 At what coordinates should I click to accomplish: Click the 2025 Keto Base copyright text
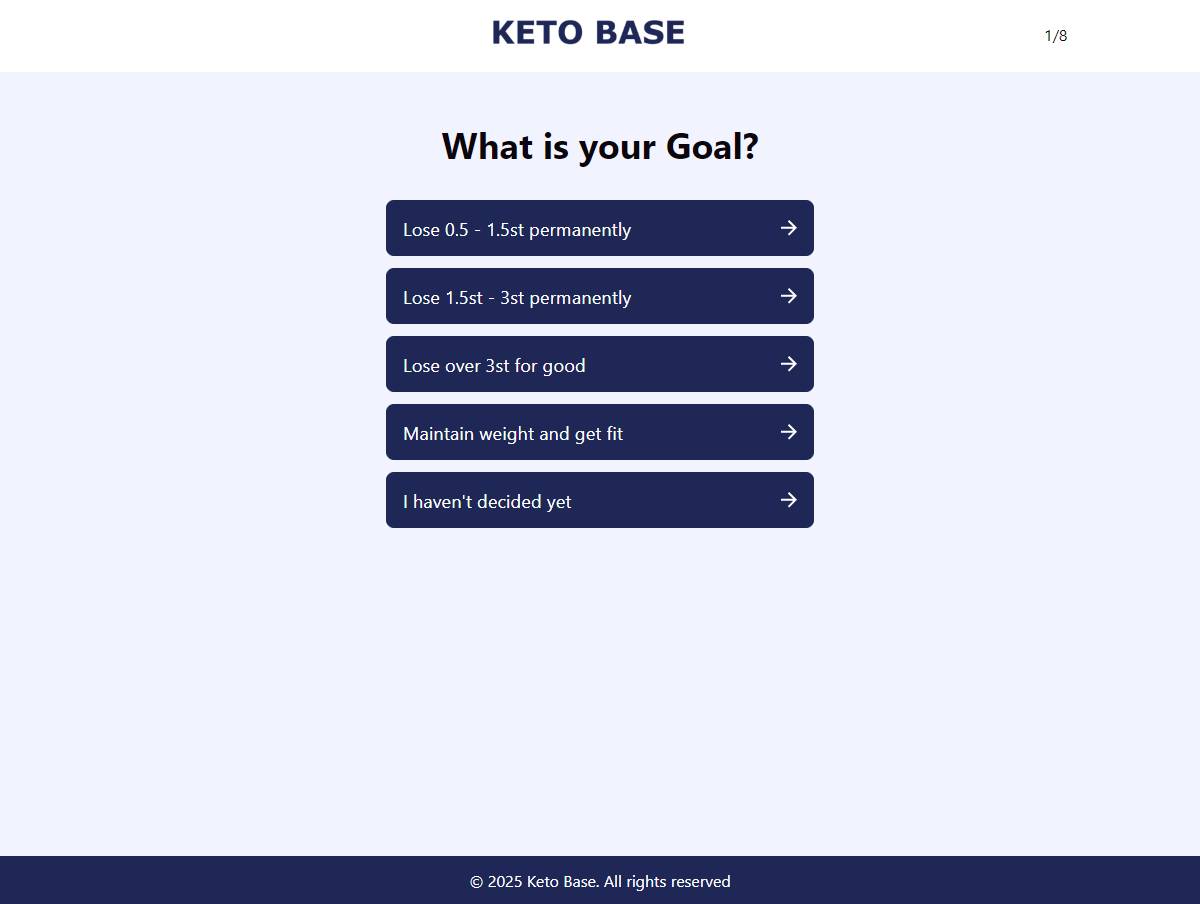pos(543,882)
